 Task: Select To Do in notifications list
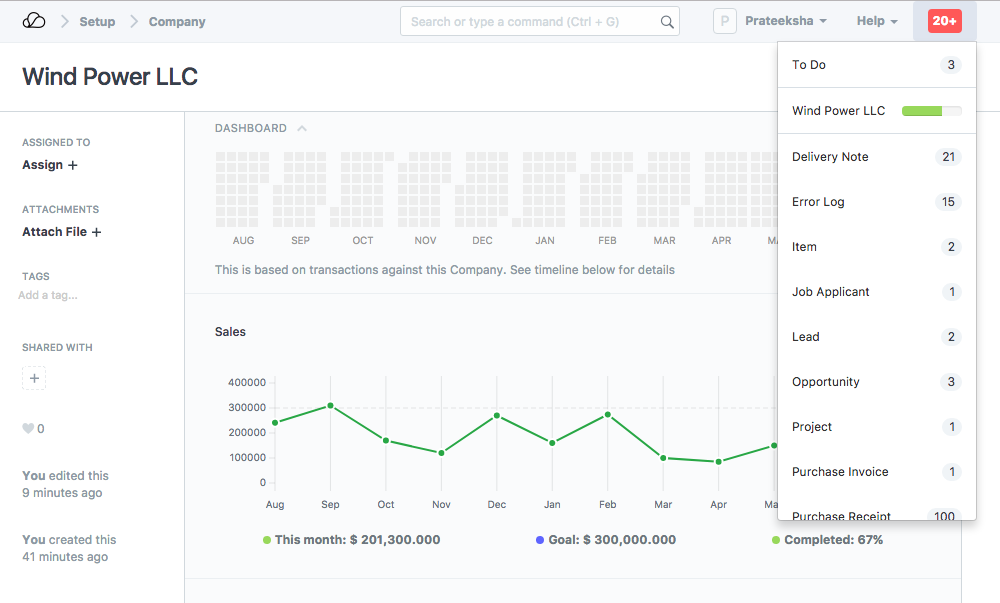(809, 65)
